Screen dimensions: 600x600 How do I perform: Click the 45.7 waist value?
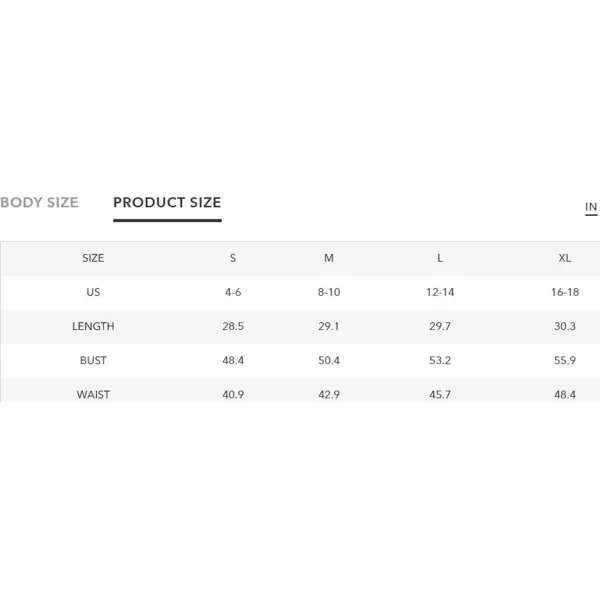point(440,394)
